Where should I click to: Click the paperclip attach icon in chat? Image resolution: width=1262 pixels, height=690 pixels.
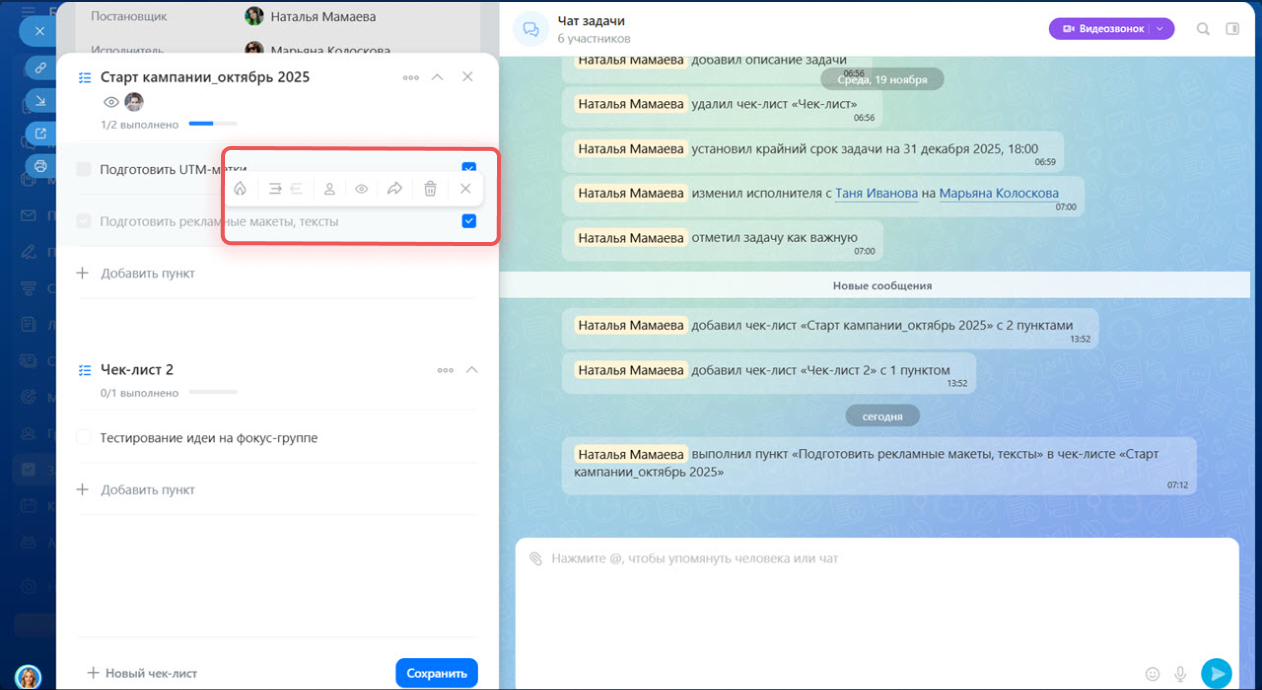535,558
